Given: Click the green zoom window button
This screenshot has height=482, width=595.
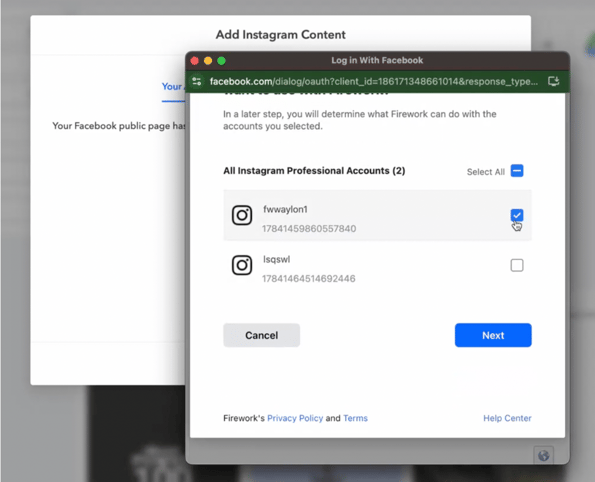Looking at the screenshot, I should click(x=222, y=61).
